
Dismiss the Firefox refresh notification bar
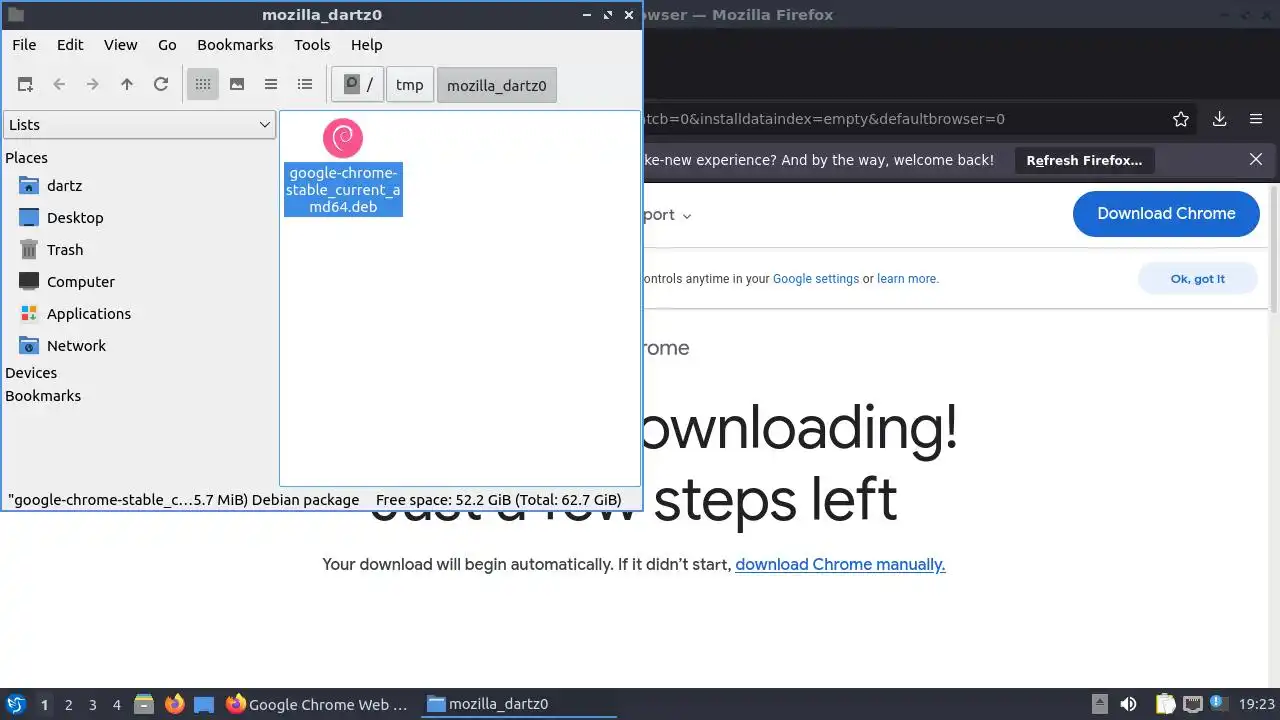click(x=1256, y=160)
